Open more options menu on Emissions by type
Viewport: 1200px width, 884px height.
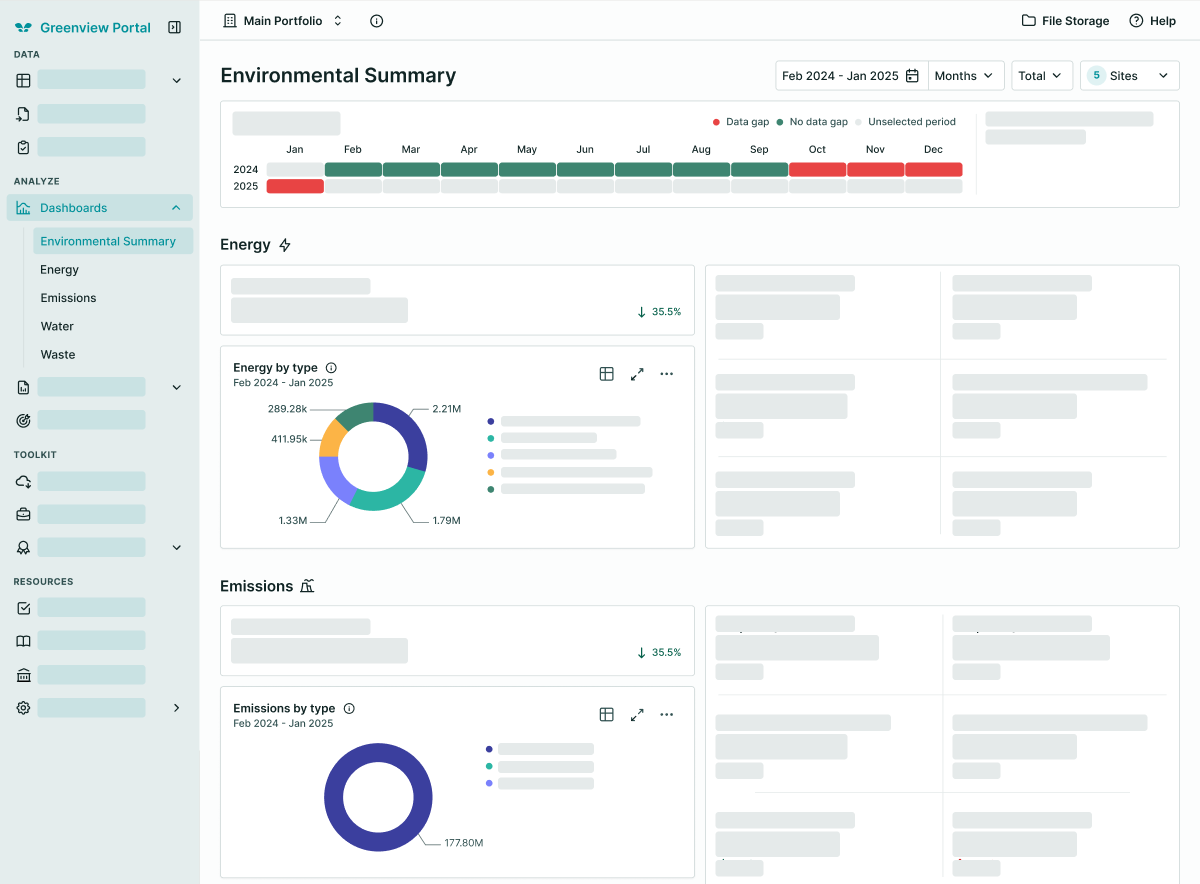[x=667, y=715]
